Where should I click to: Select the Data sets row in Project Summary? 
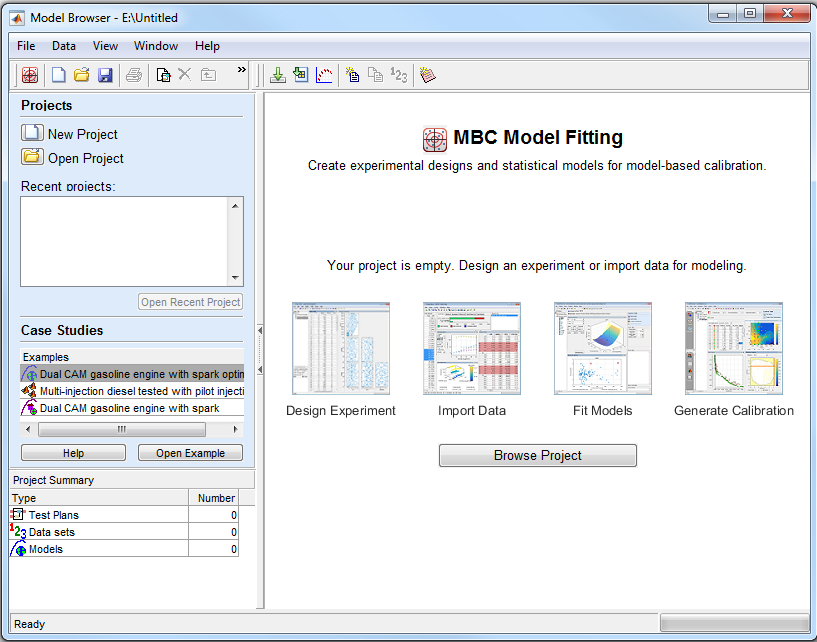[124, 532]
